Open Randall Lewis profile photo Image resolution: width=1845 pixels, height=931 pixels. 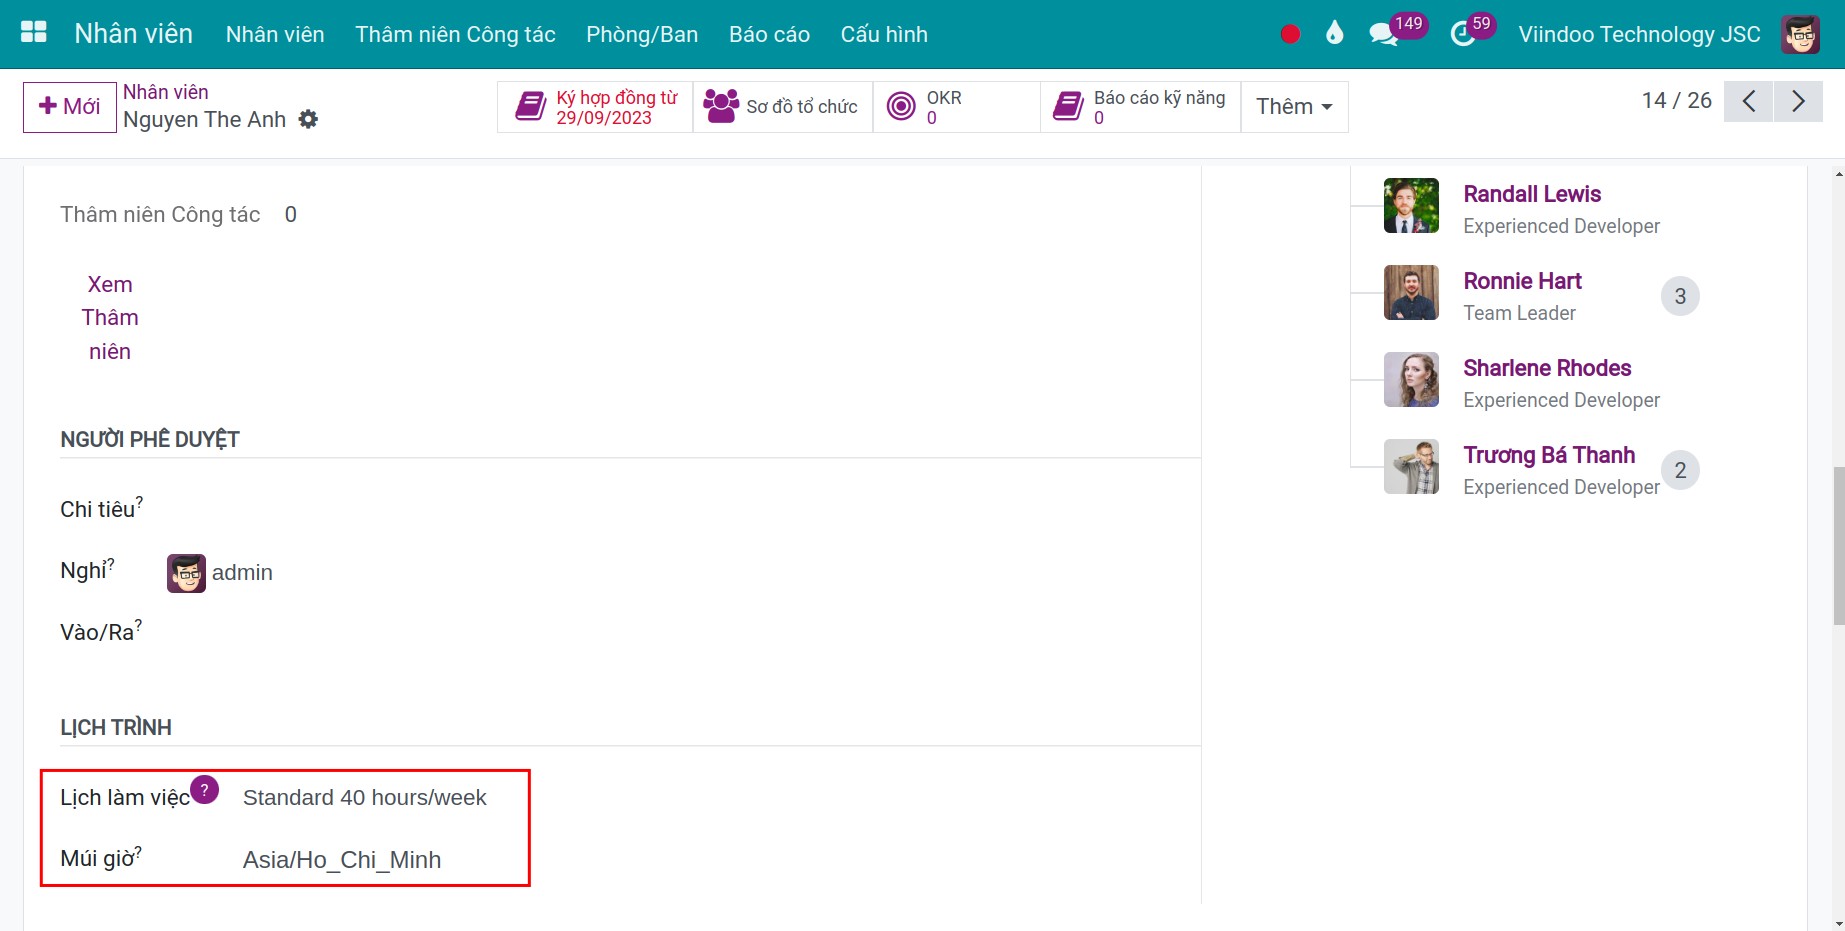click(1411, 206)
